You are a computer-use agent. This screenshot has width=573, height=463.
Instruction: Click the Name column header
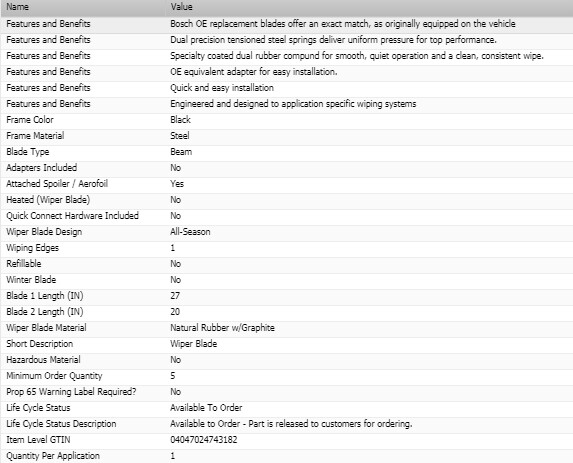tap(83, 7)
